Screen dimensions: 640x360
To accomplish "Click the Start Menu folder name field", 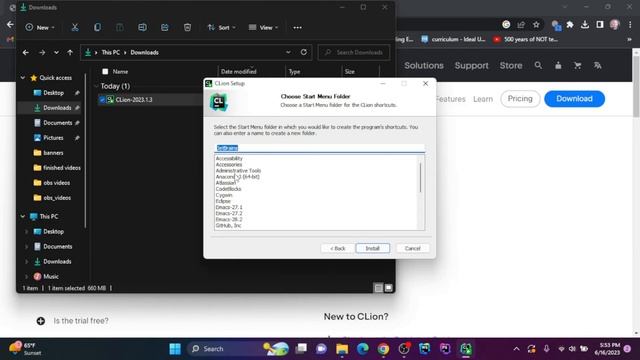I will click(319, 148).
